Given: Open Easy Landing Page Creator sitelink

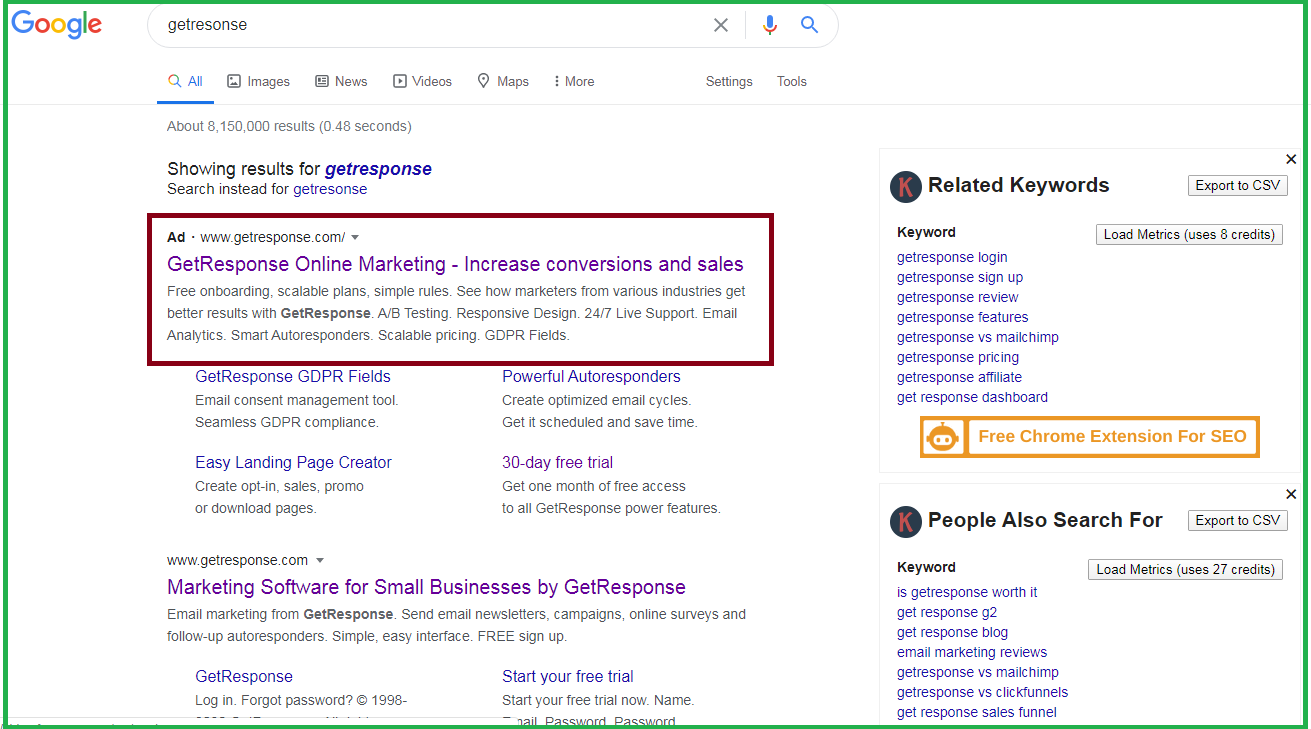Looking at the screenshot, I should (293, 463).
